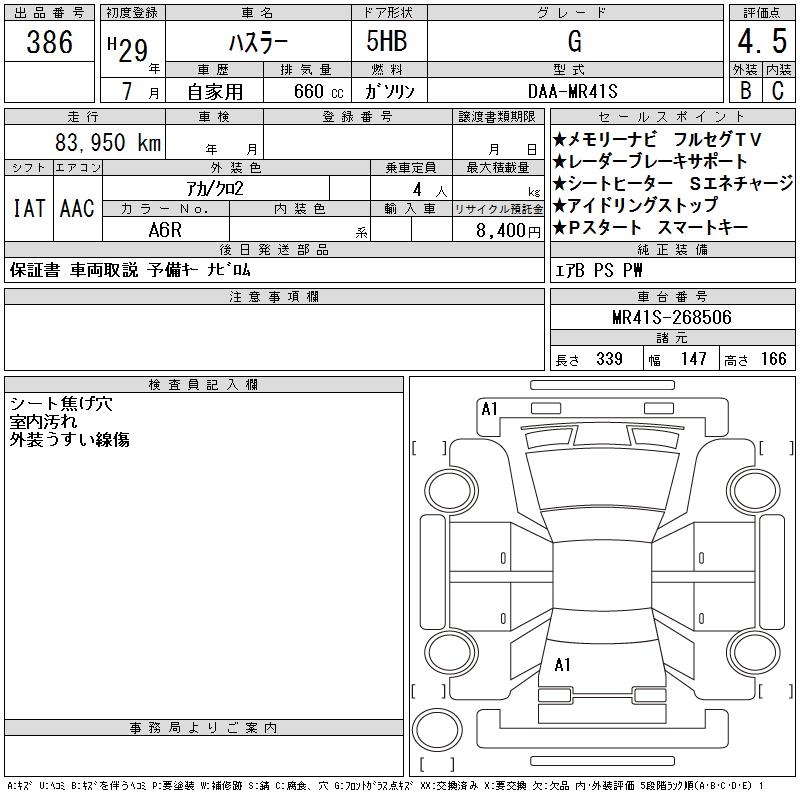
Task: Click the spare tire circle beside the rear bumper
Action: point(437,729)
